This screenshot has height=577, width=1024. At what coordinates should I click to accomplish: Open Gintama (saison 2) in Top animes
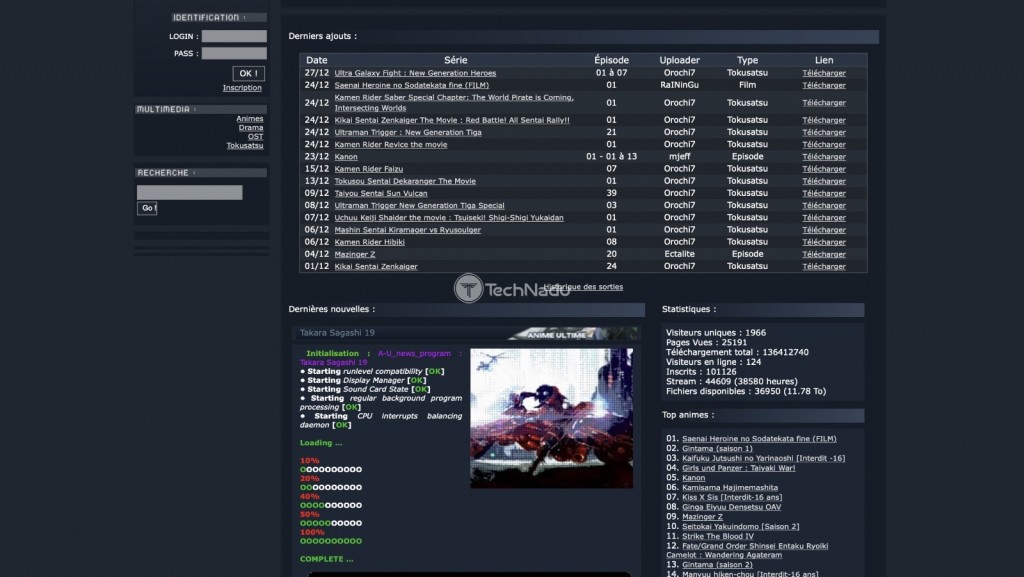[717, 565]
